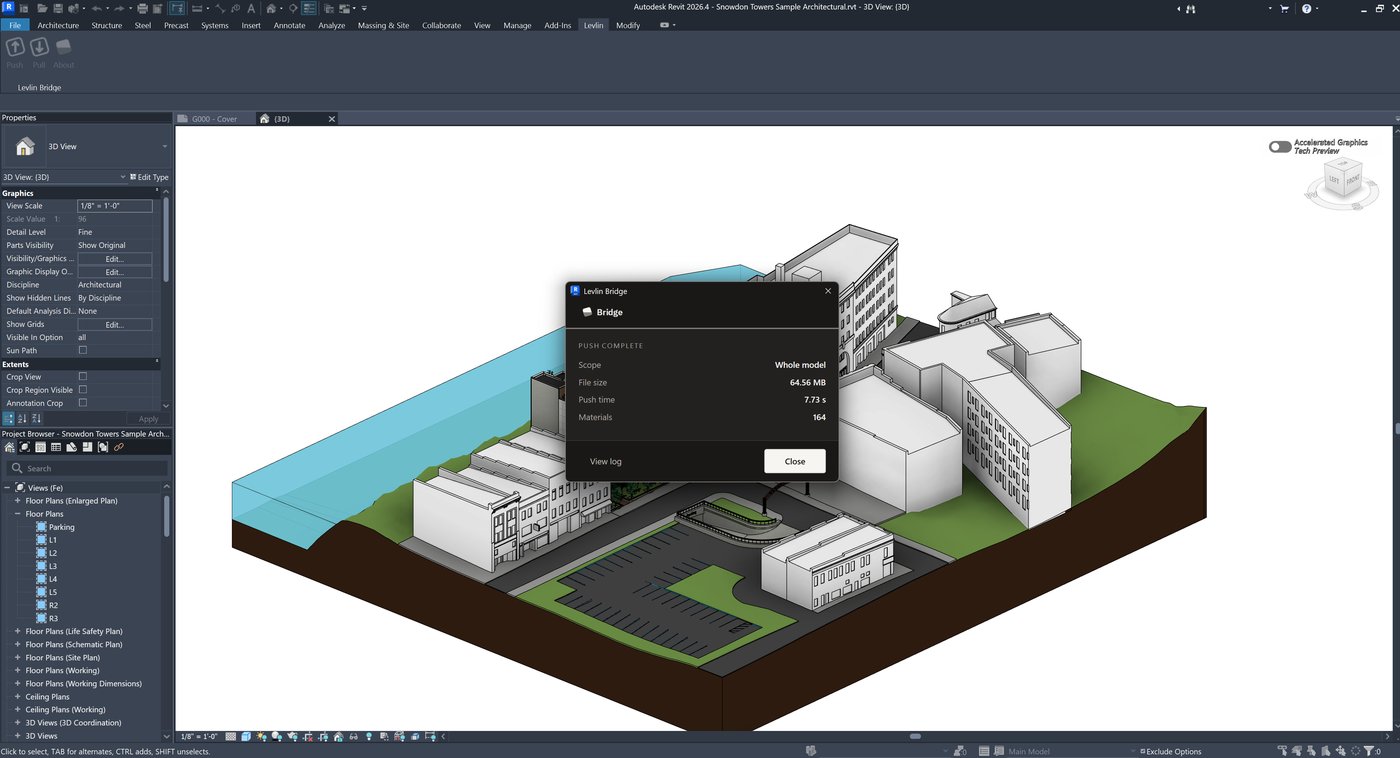Click Sun Path icon in view control bar

261,736
